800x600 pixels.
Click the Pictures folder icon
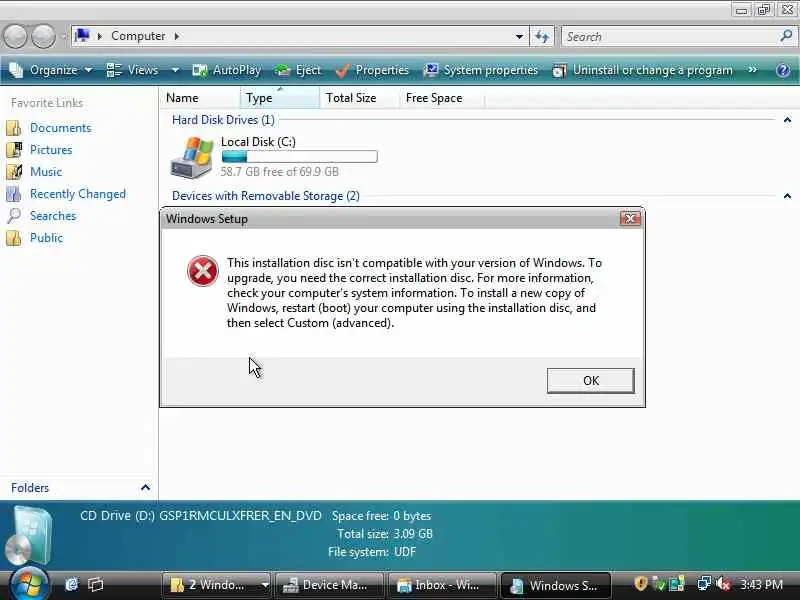(x=14, y=150)
